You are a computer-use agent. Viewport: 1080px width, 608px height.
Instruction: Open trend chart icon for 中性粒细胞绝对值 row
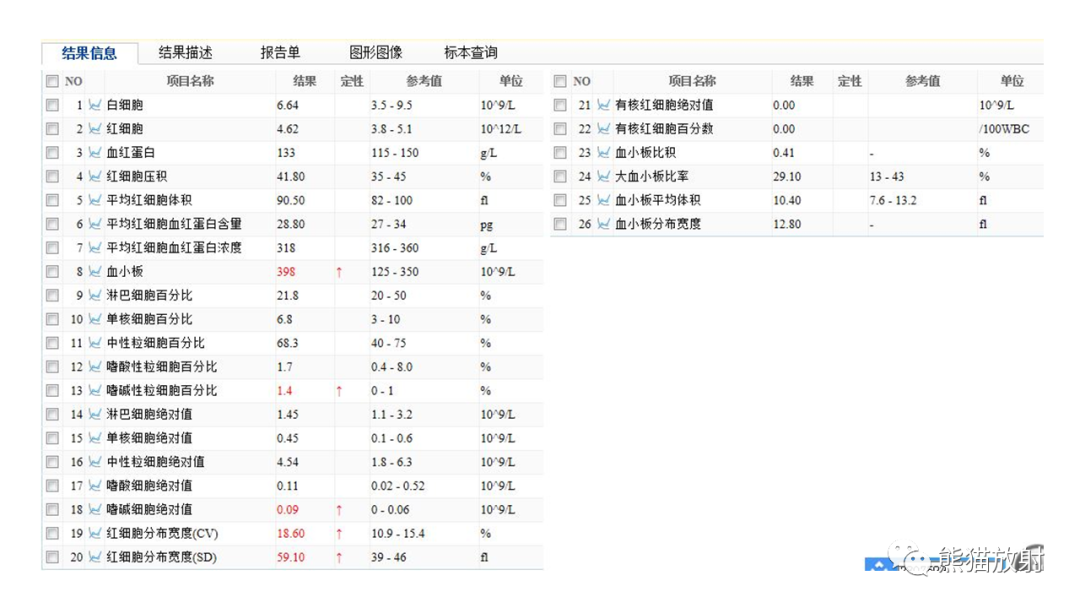(95, 461)
